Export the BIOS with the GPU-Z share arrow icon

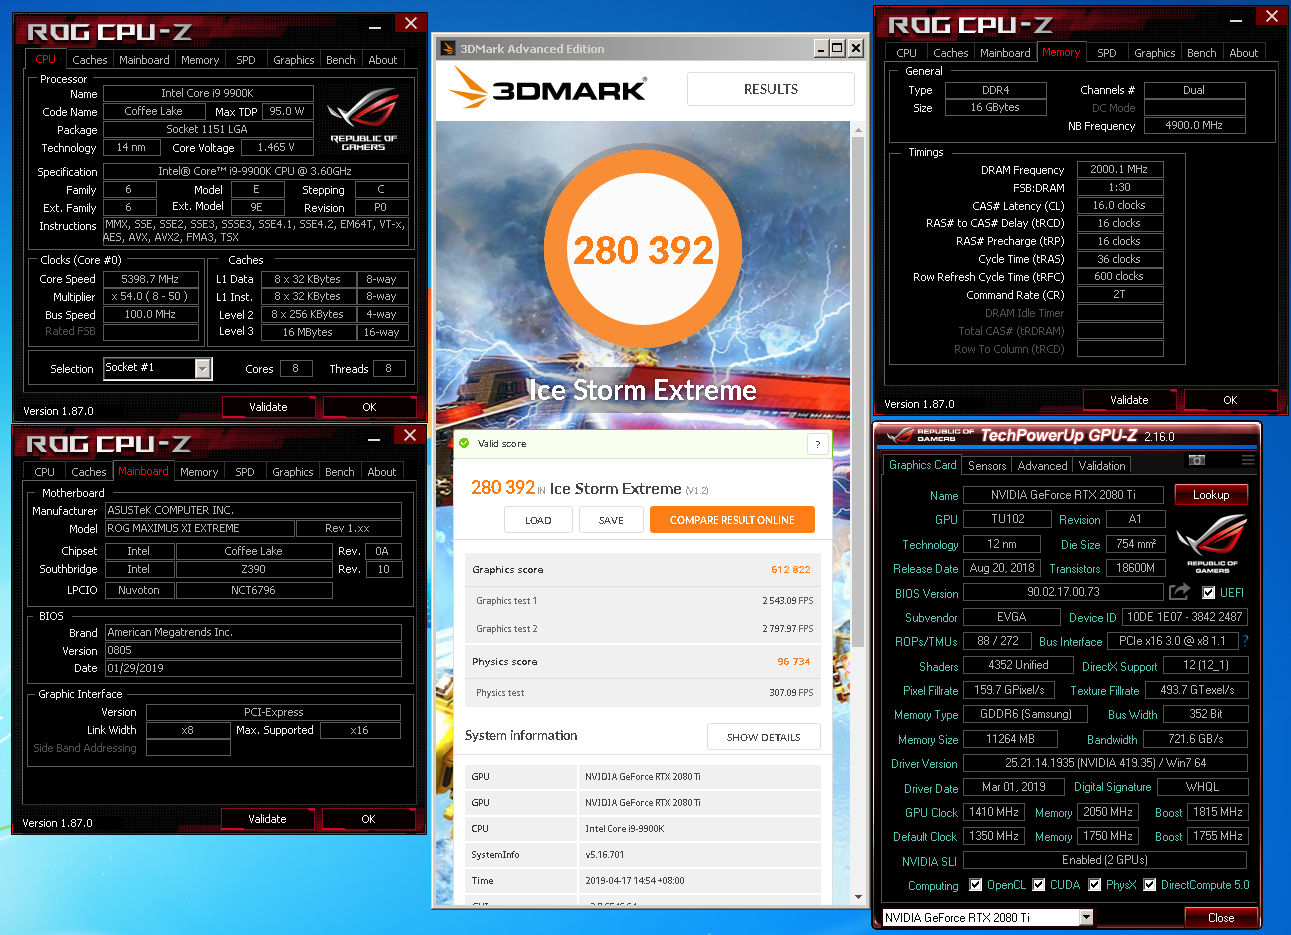point(1179,592)
